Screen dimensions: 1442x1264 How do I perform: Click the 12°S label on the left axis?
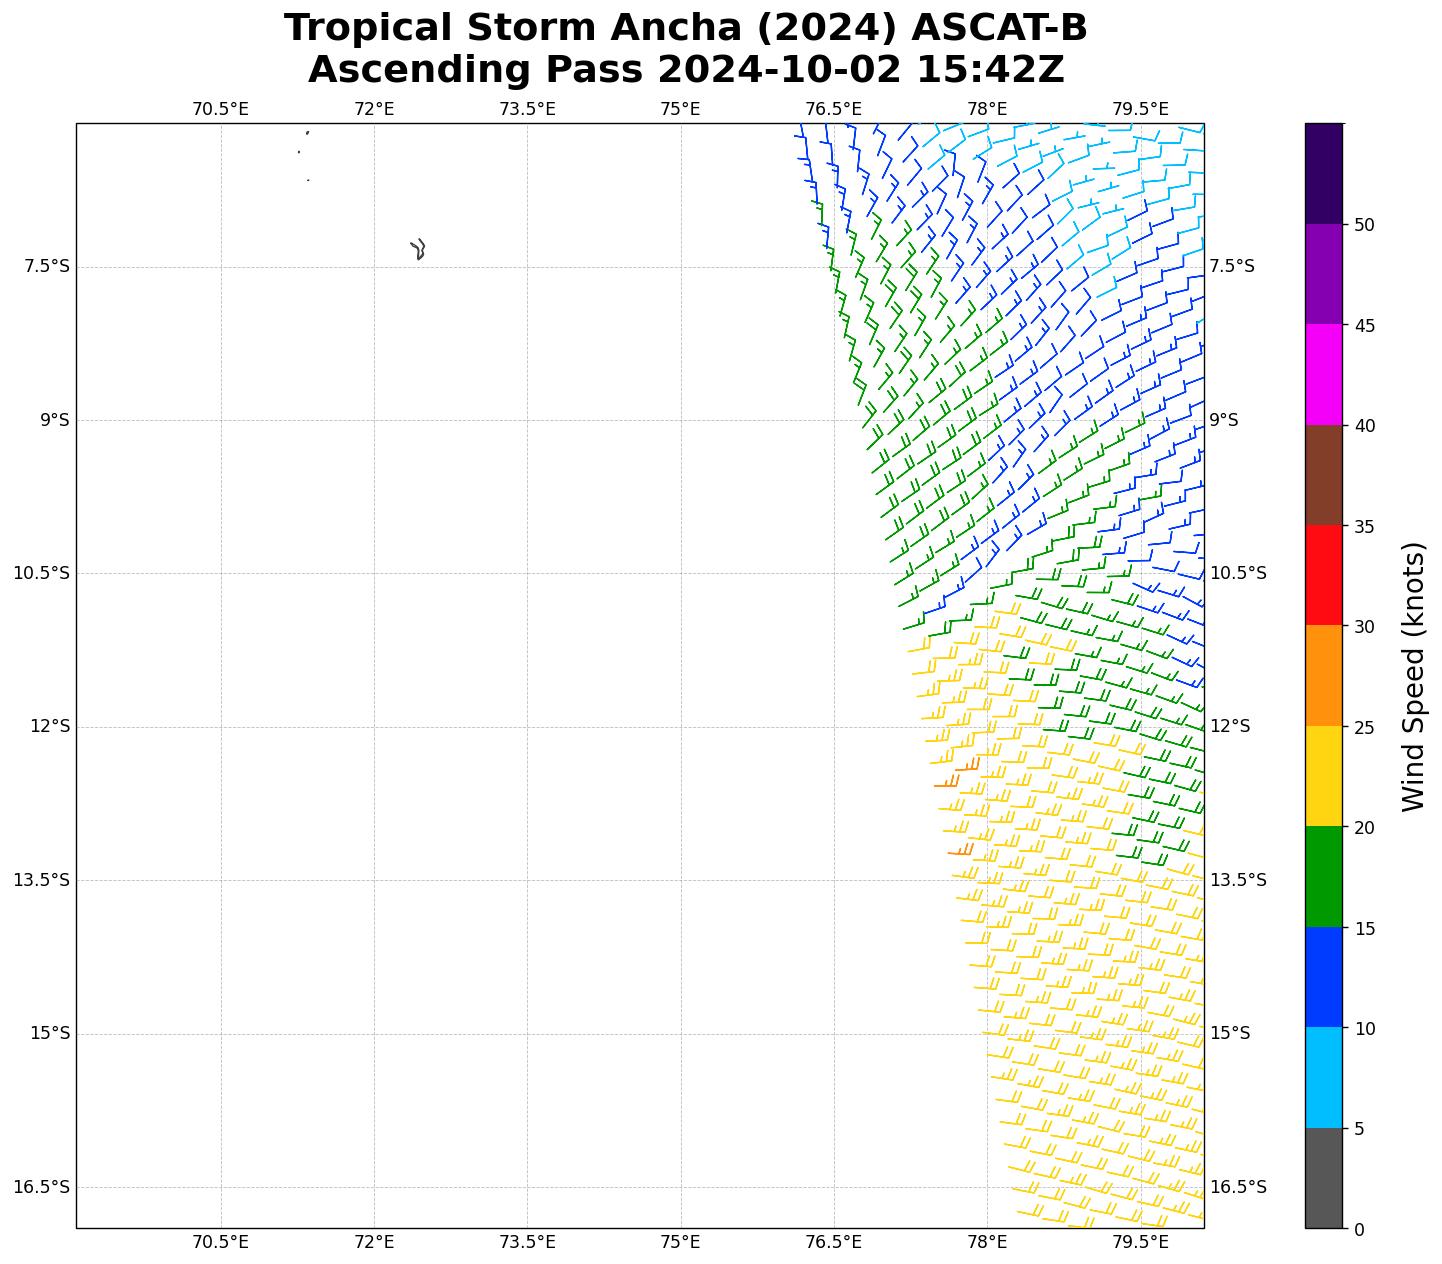50,727
